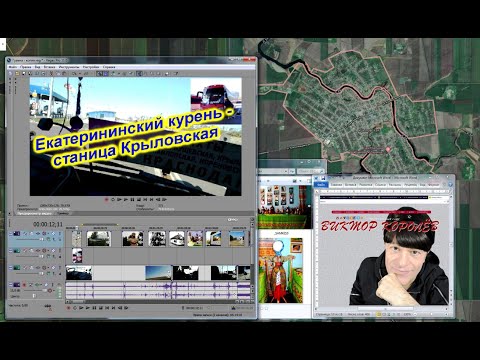The height and width of the screenshot is (360, 480).
Task: Open the Правка menu in Vegas Pro
Action: click(x=26, y=67)
